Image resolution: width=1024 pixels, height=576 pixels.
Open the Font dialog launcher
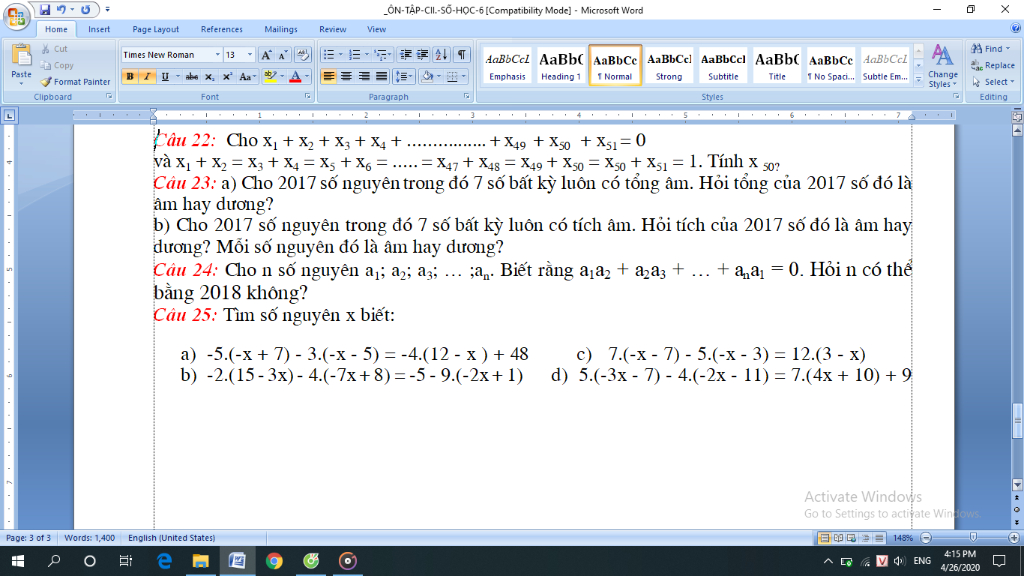pyautogui.click(x=307, y=97)
